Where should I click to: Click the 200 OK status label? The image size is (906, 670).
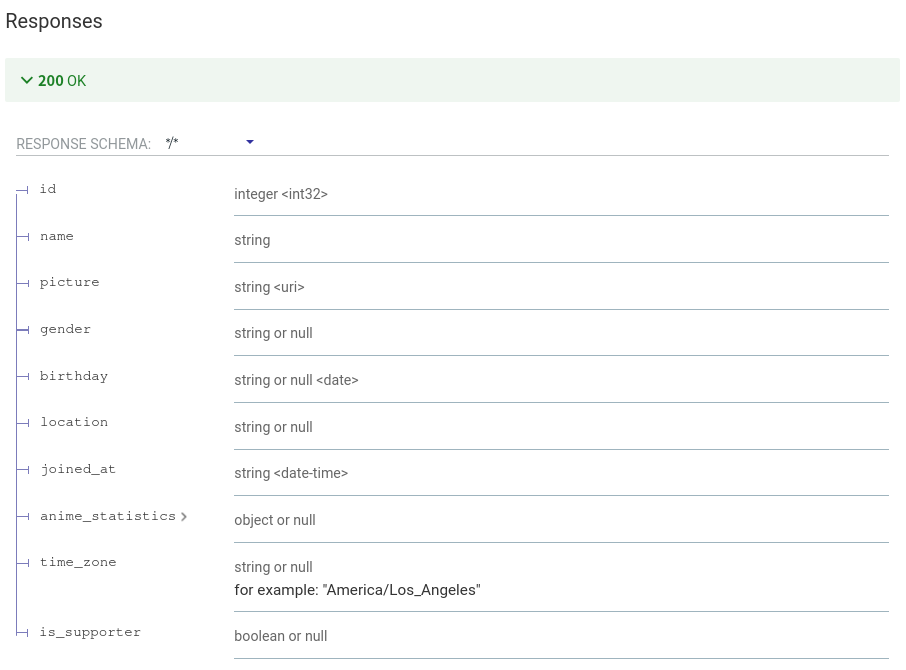63,80
